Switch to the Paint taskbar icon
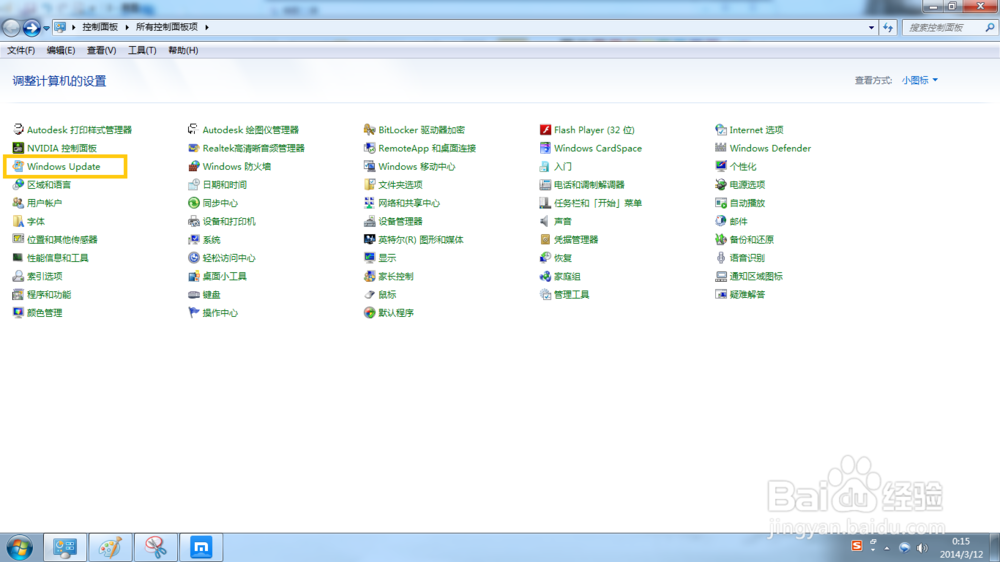The width and height of the screenshot is (1000, 562). point(110,547)
